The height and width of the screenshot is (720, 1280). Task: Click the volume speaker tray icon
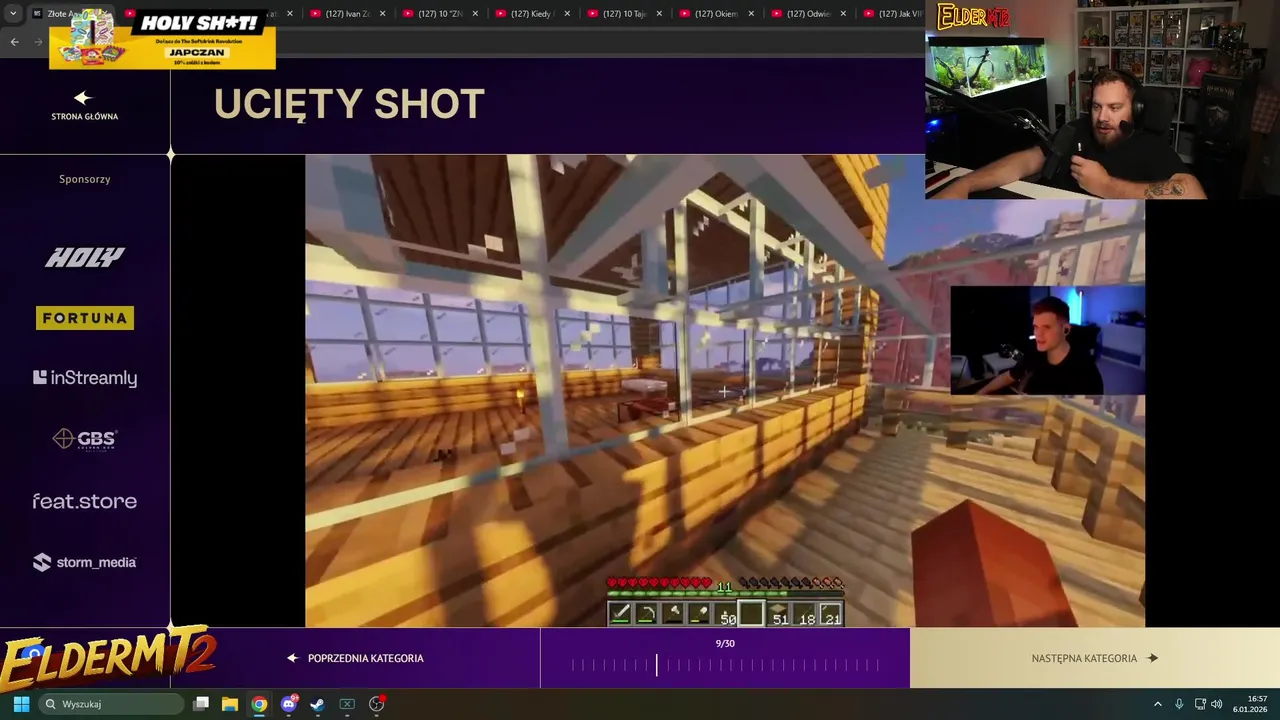1217,704
